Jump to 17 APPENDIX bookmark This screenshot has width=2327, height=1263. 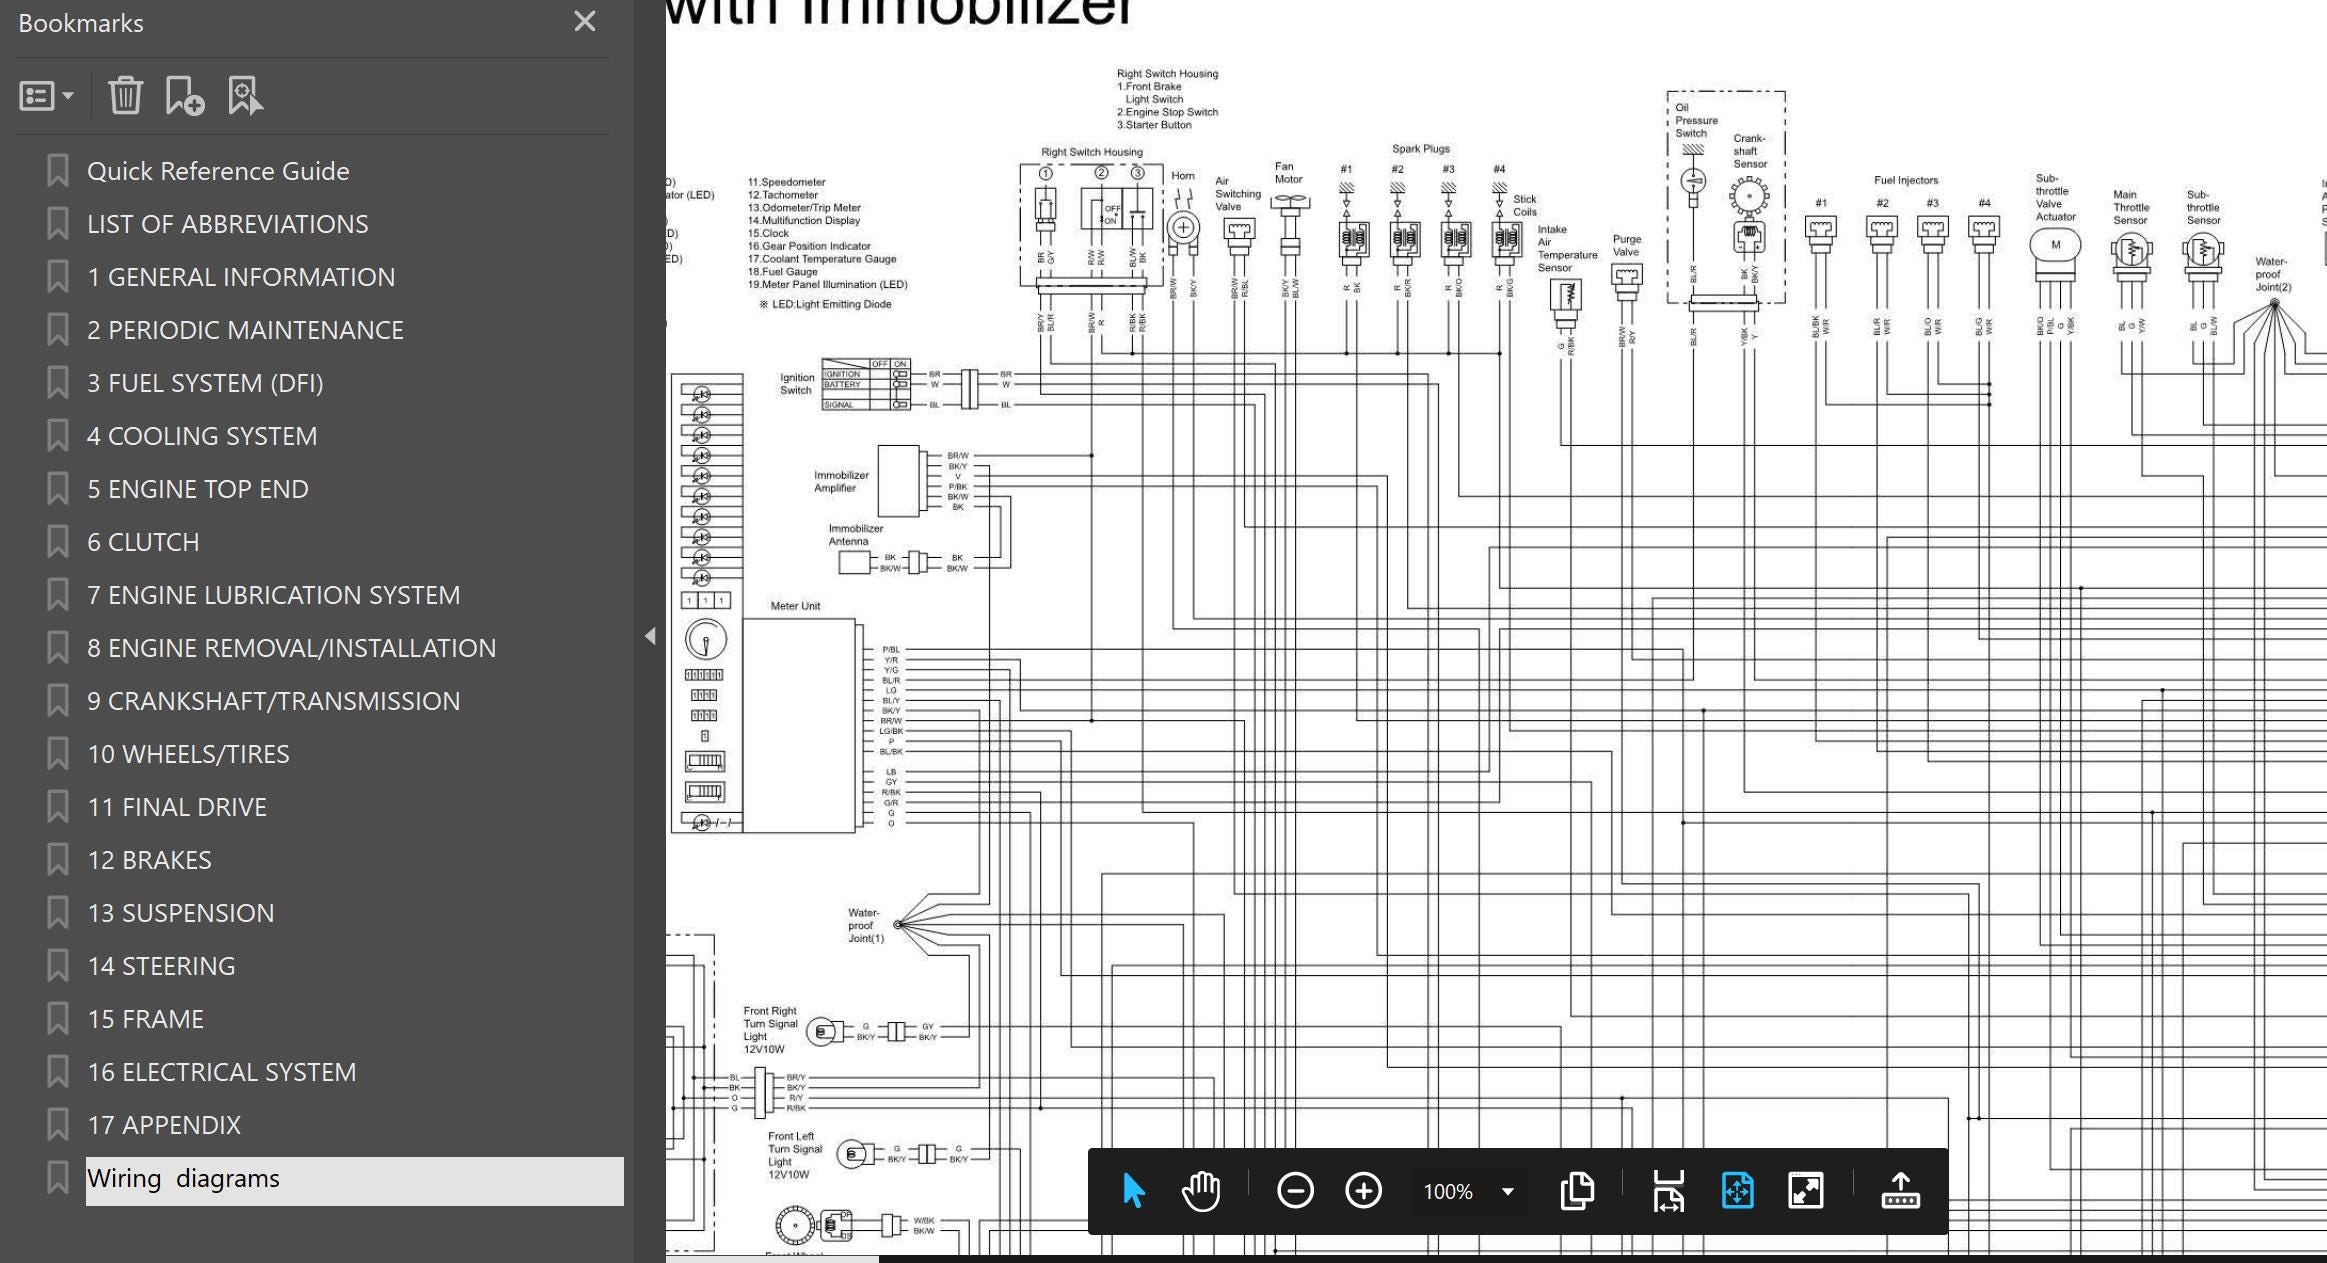point(164,1125)
